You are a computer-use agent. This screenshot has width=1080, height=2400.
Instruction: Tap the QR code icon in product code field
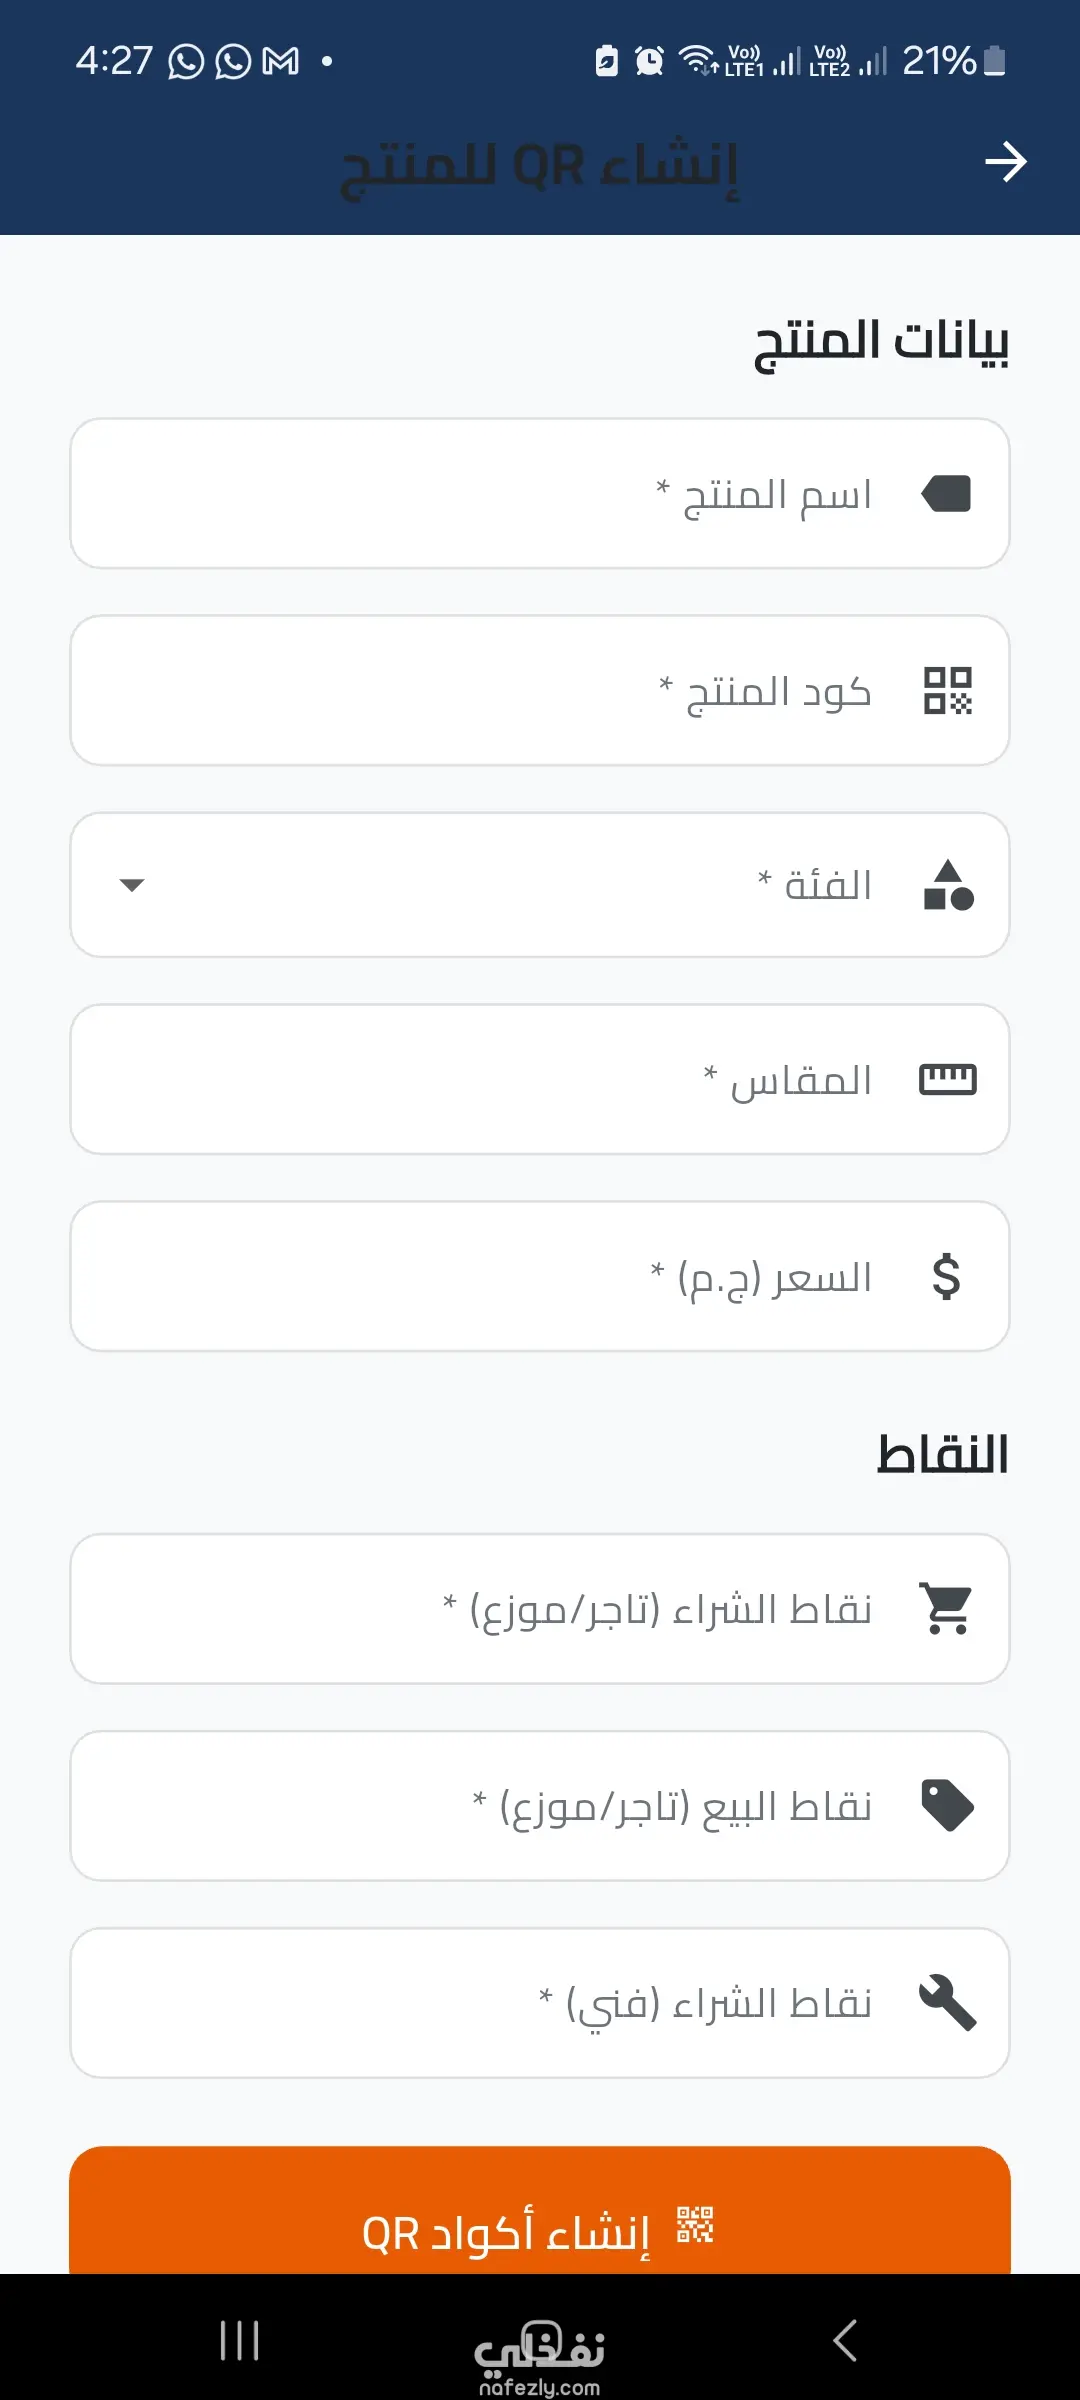pos(947,691)
